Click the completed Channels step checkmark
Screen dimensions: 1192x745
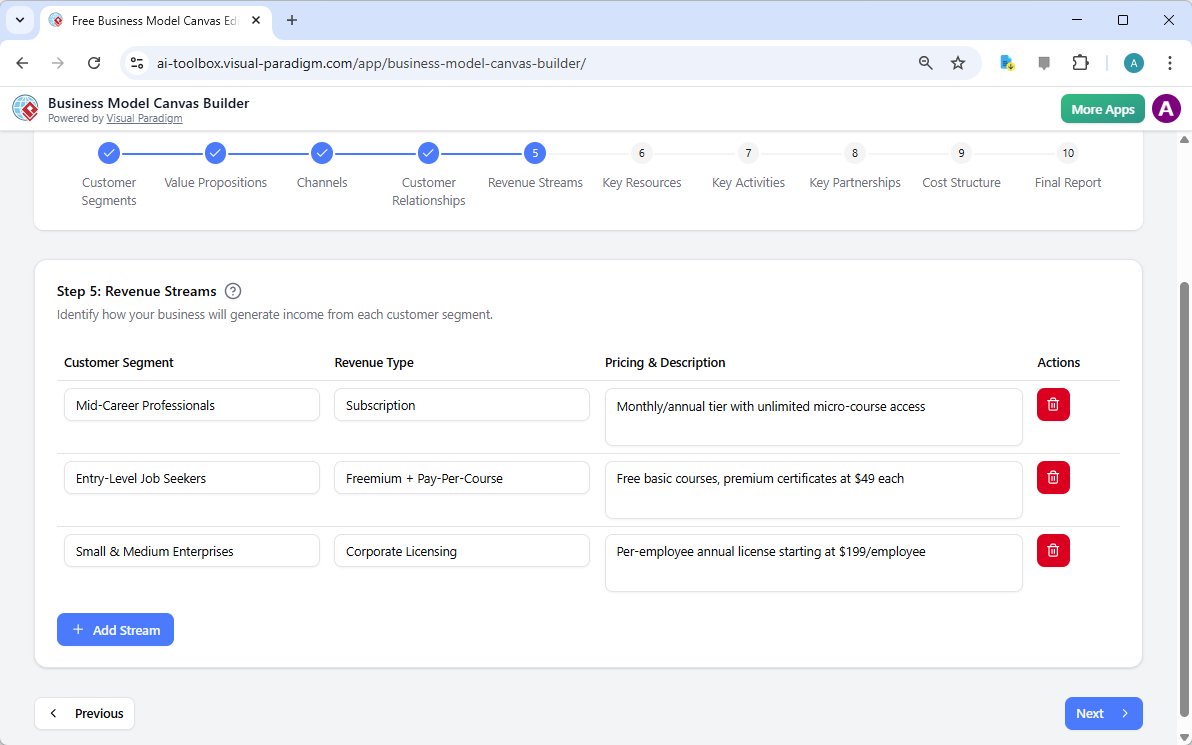click(x=321, y=153)
